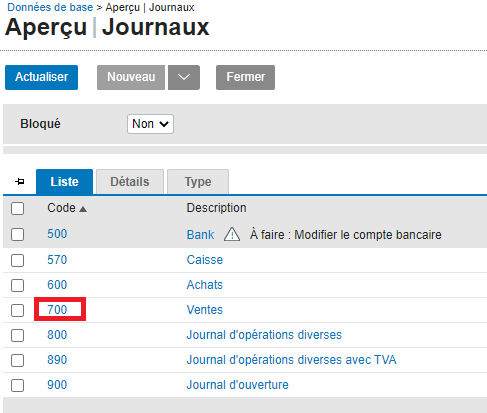
Task: Click the Actualiser button
Action: point(41,77)
